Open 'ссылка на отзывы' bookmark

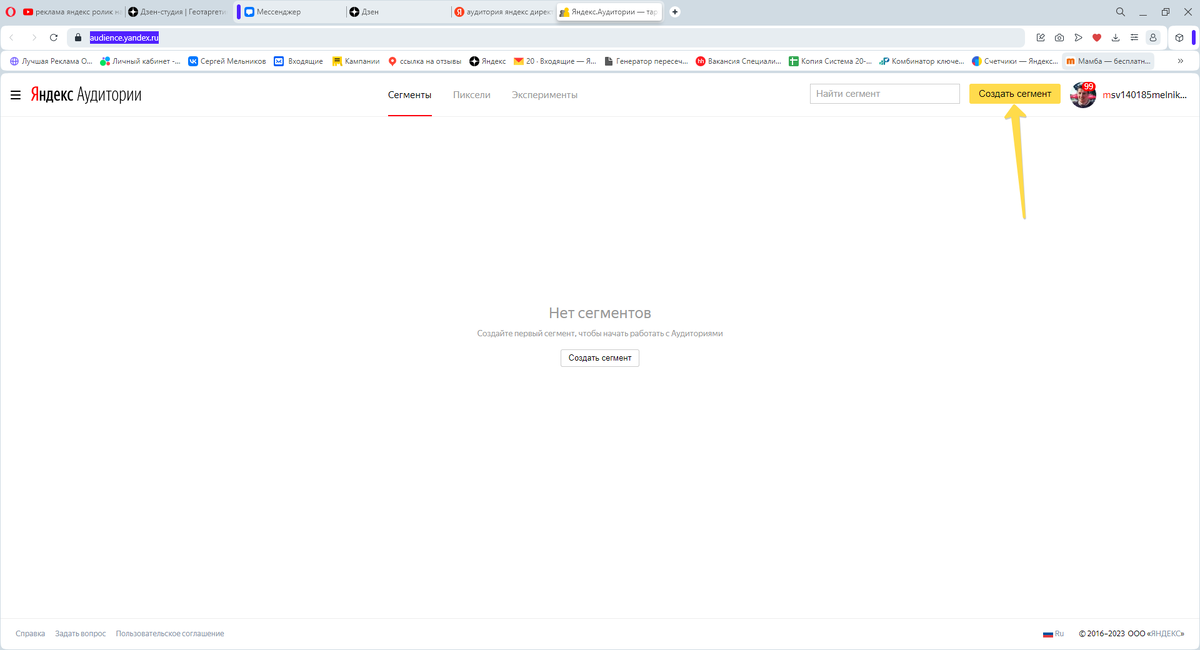pyautogui.click(x=425, y=61)
